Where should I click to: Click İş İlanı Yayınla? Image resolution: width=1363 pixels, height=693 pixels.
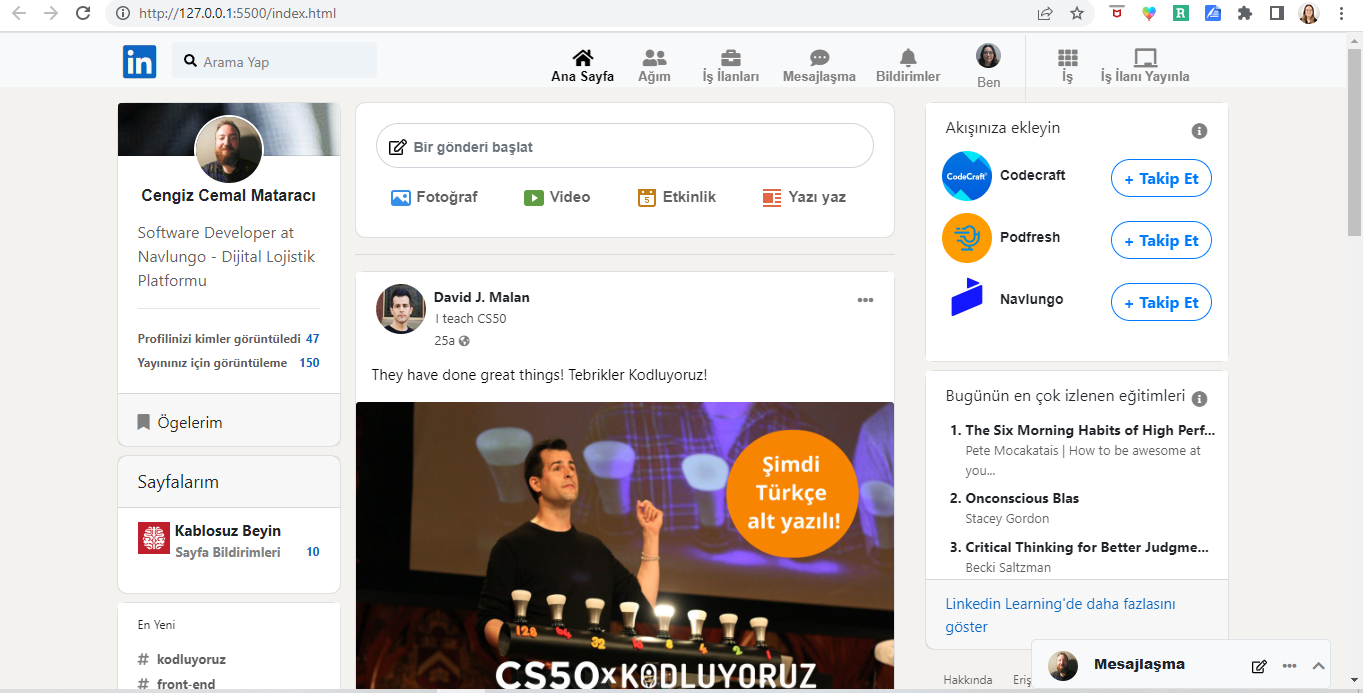[1145, 66]
